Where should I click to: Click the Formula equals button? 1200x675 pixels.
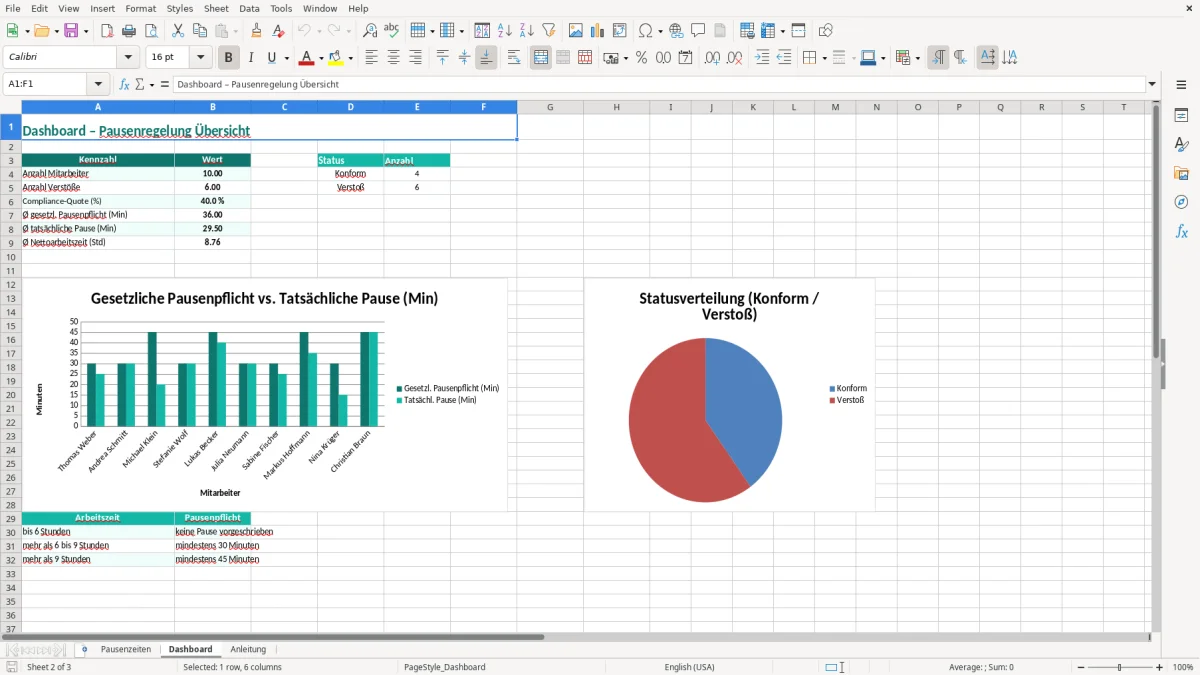pyautogui.click(x=165, y=84)
